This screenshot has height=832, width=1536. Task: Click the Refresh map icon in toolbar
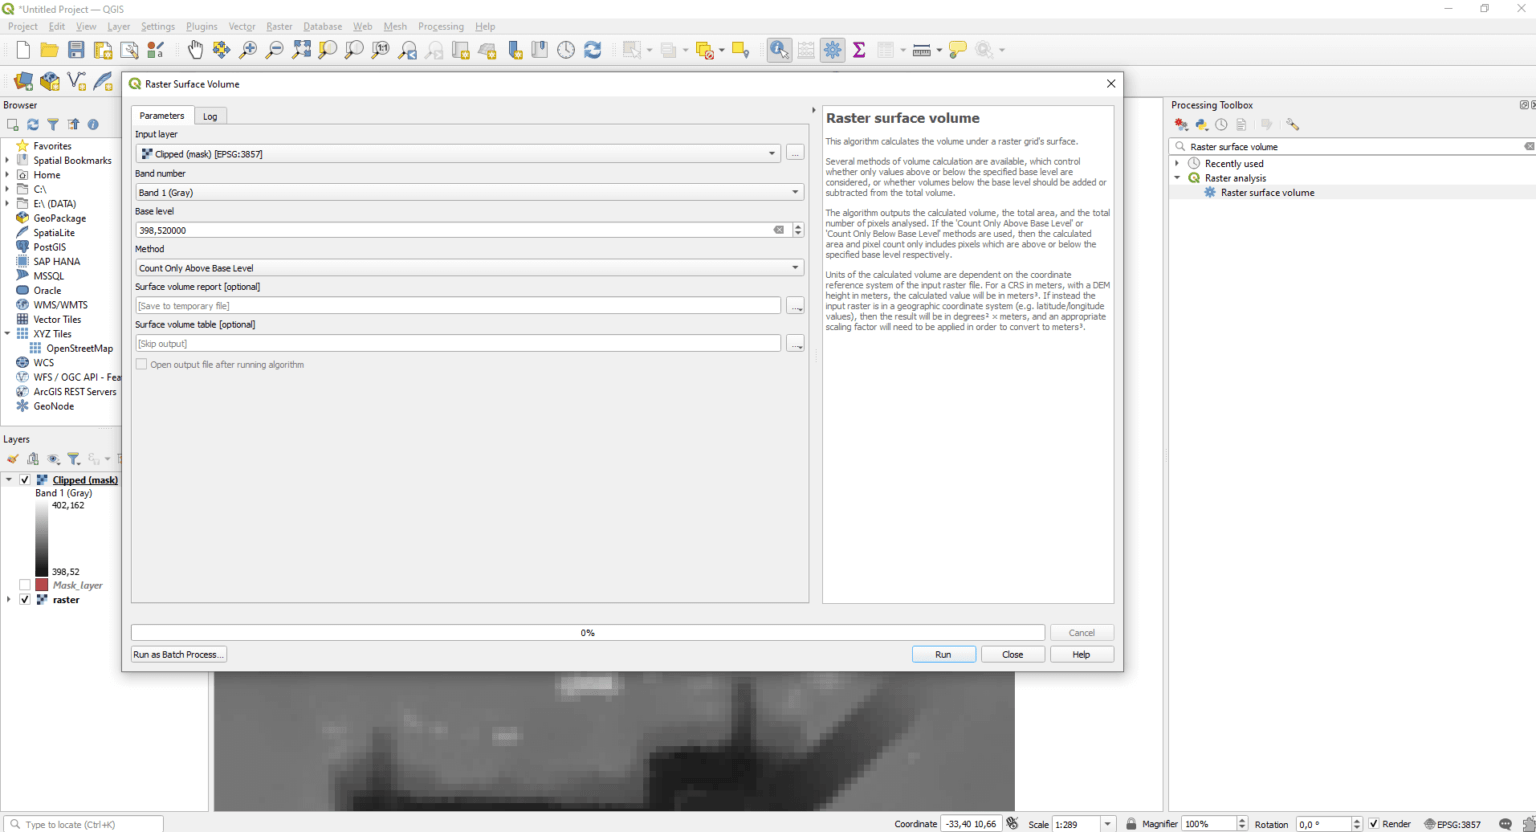pyautogui.click(x=593, y=50)
